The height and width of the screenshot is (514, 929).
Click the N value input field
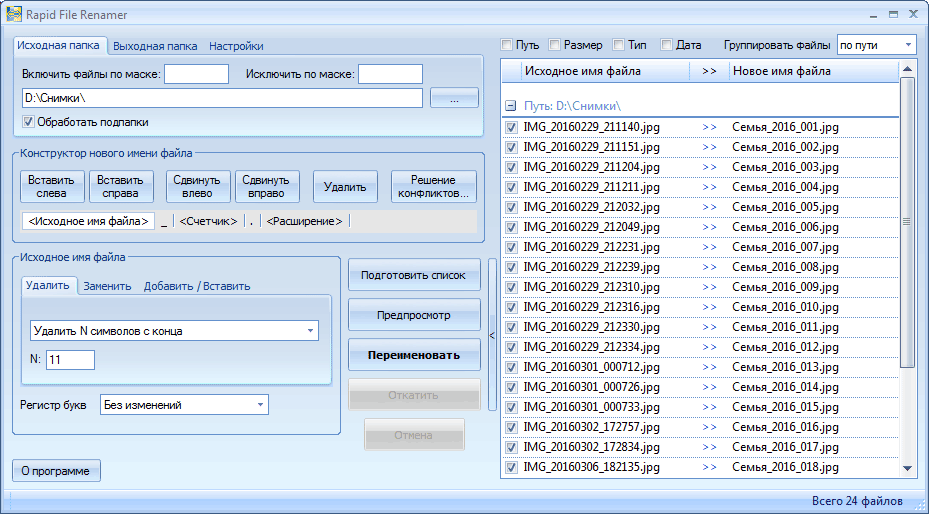click(69, 360)
